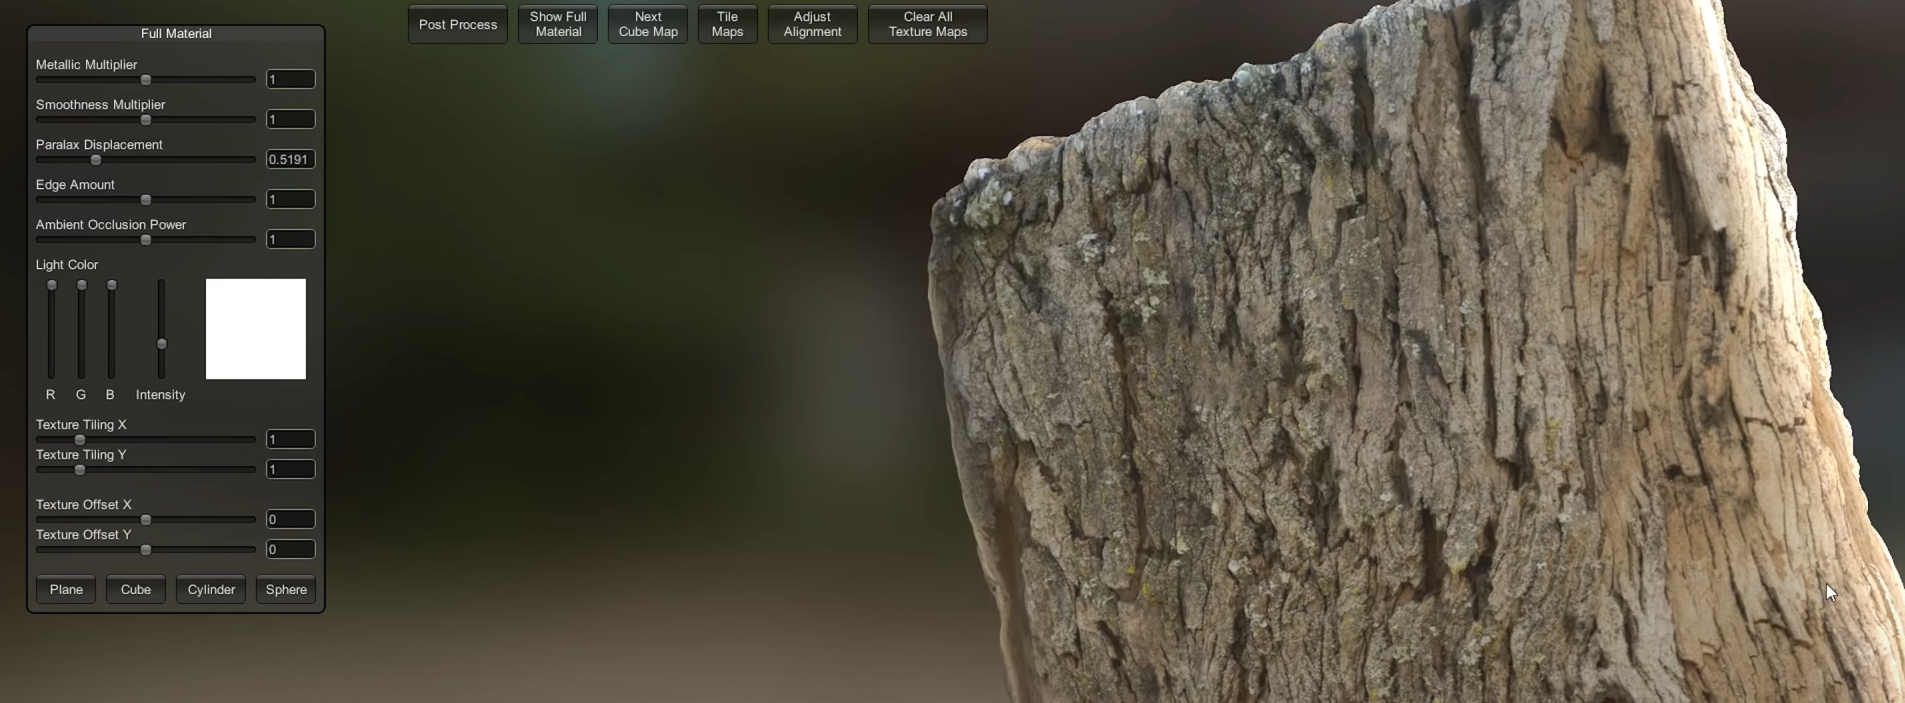This screenshot has width=1905, height=703.
Task: Click the Texture Offset X slider handle
Action: (x=146, y=520)
